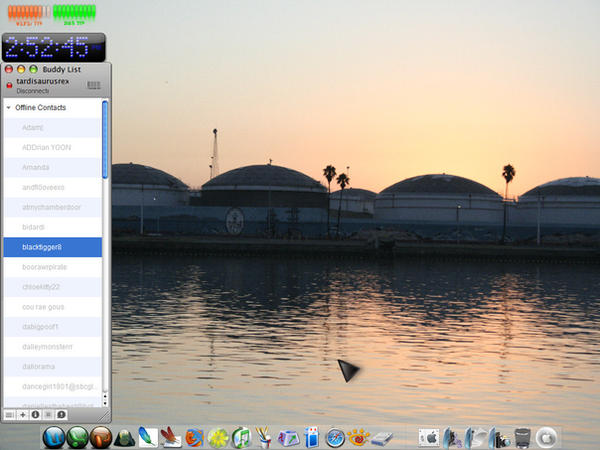Launch Safari compass icon in the dock
600x450 pixels.
335,438
